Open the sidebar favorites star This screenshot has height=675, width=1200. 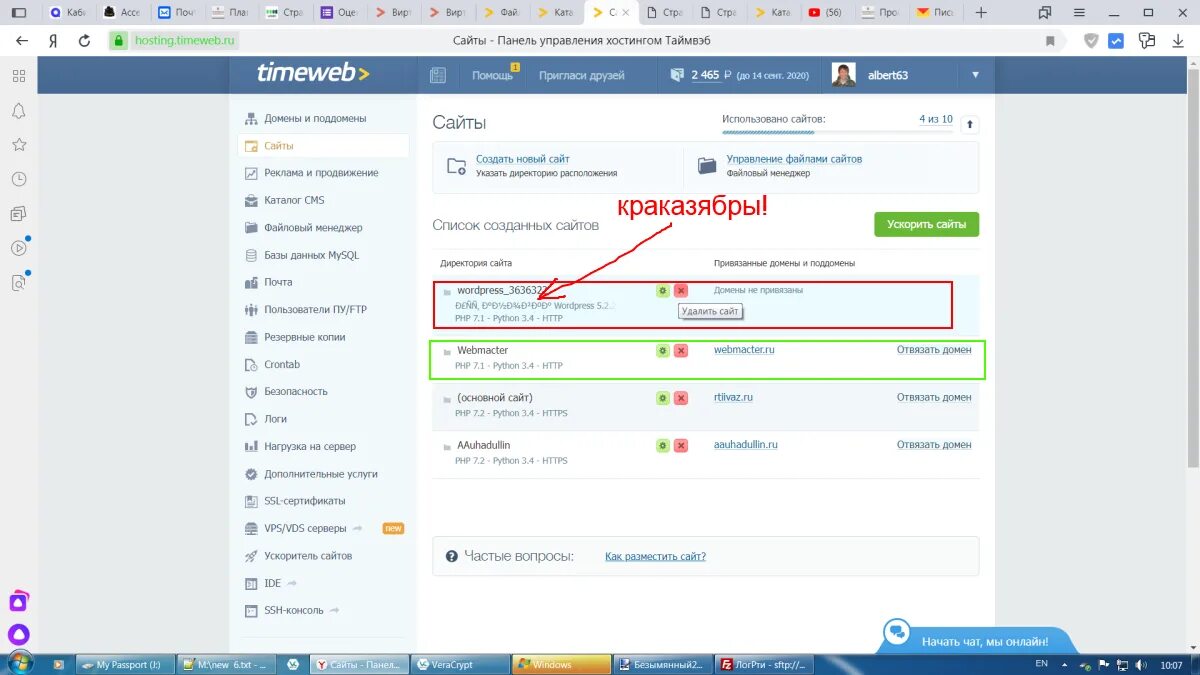[19, 145]
